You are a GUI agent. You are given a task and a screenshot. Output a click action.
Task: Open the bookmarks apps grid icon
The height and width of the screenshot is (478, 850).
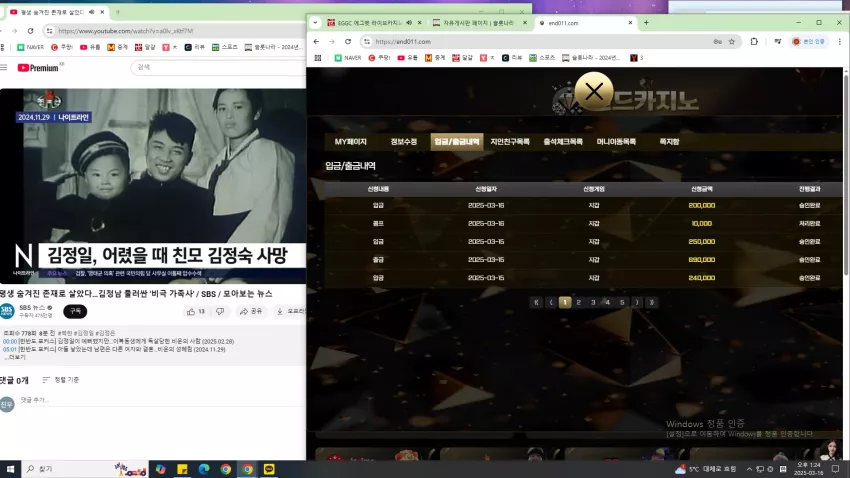[318, 57]
